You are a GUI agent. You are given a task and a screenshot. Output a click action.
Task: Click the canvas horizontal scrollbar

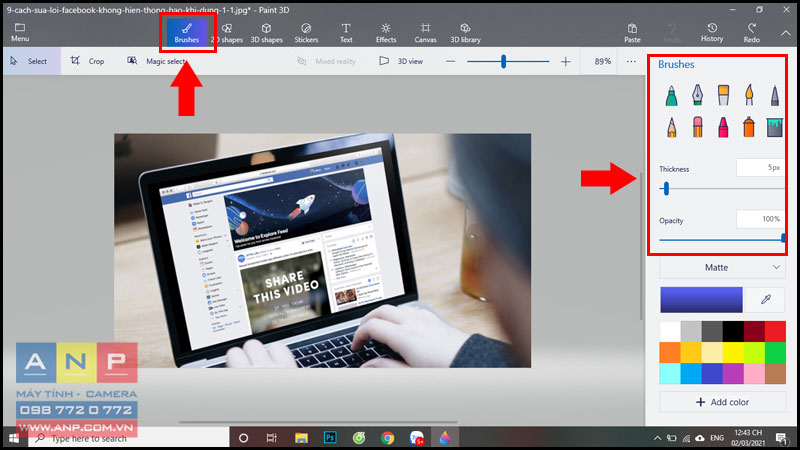(x=318, y=422)
